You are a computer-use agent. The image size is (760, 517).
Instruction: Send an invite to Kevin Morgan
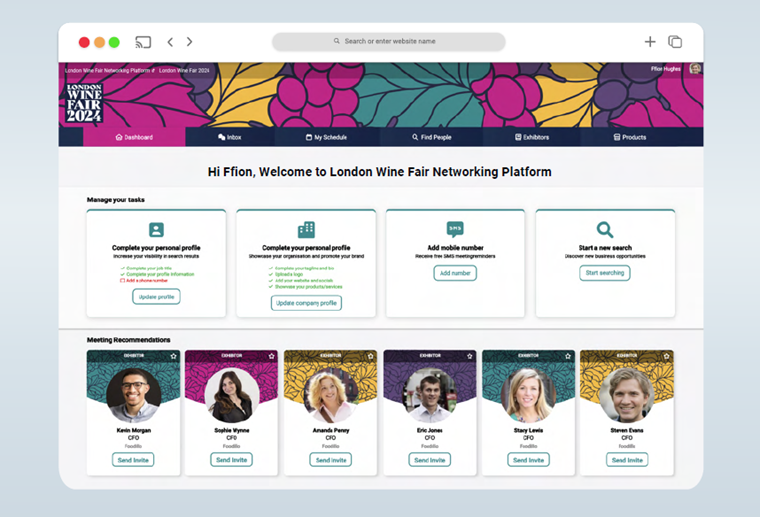pyautogui.click(x=133, y=460)
